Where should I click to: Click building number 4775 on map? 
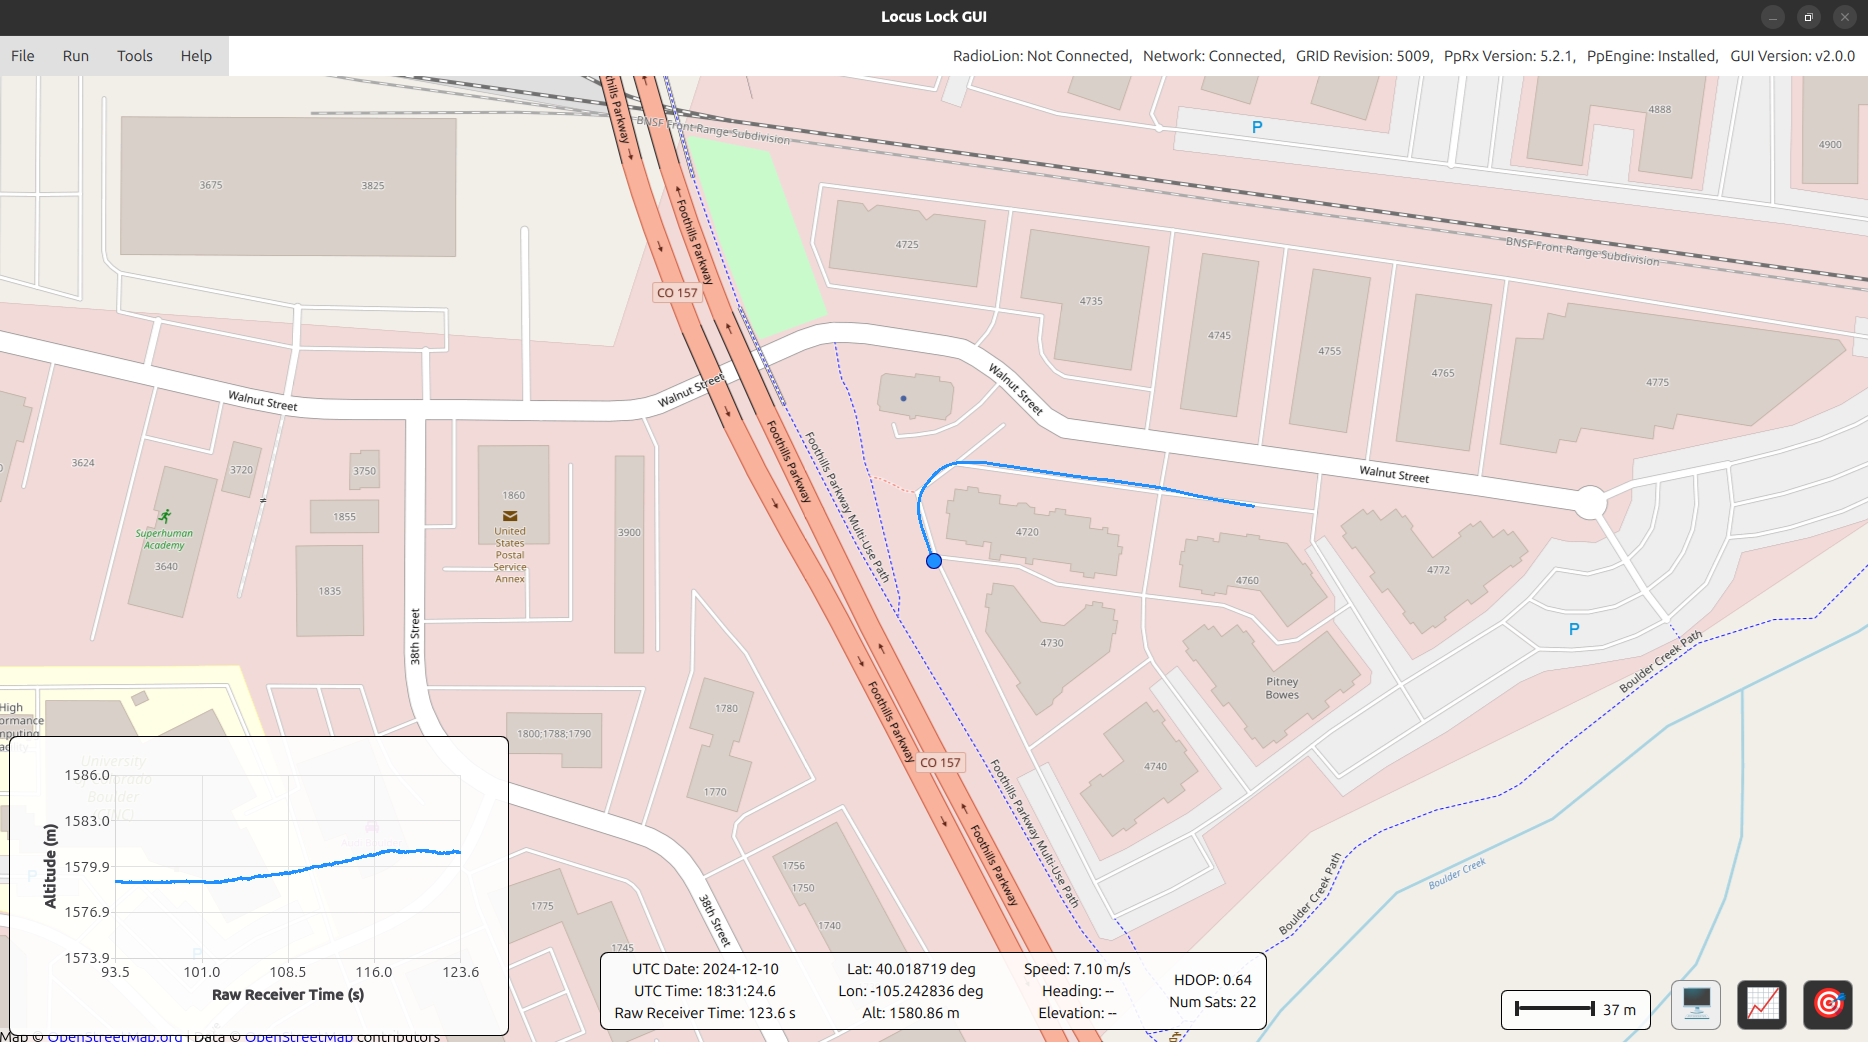tap(1658, 383)
